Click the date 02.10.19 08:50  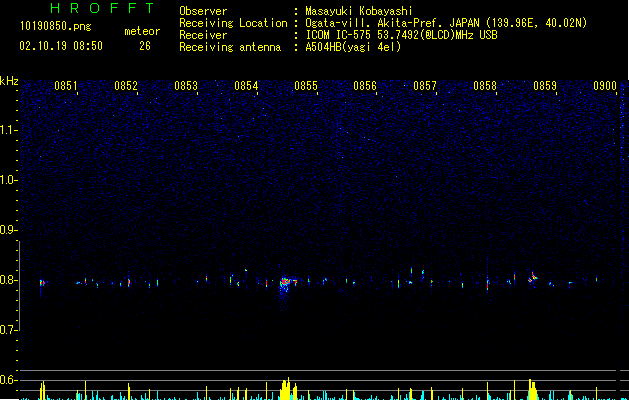[61, 46]
